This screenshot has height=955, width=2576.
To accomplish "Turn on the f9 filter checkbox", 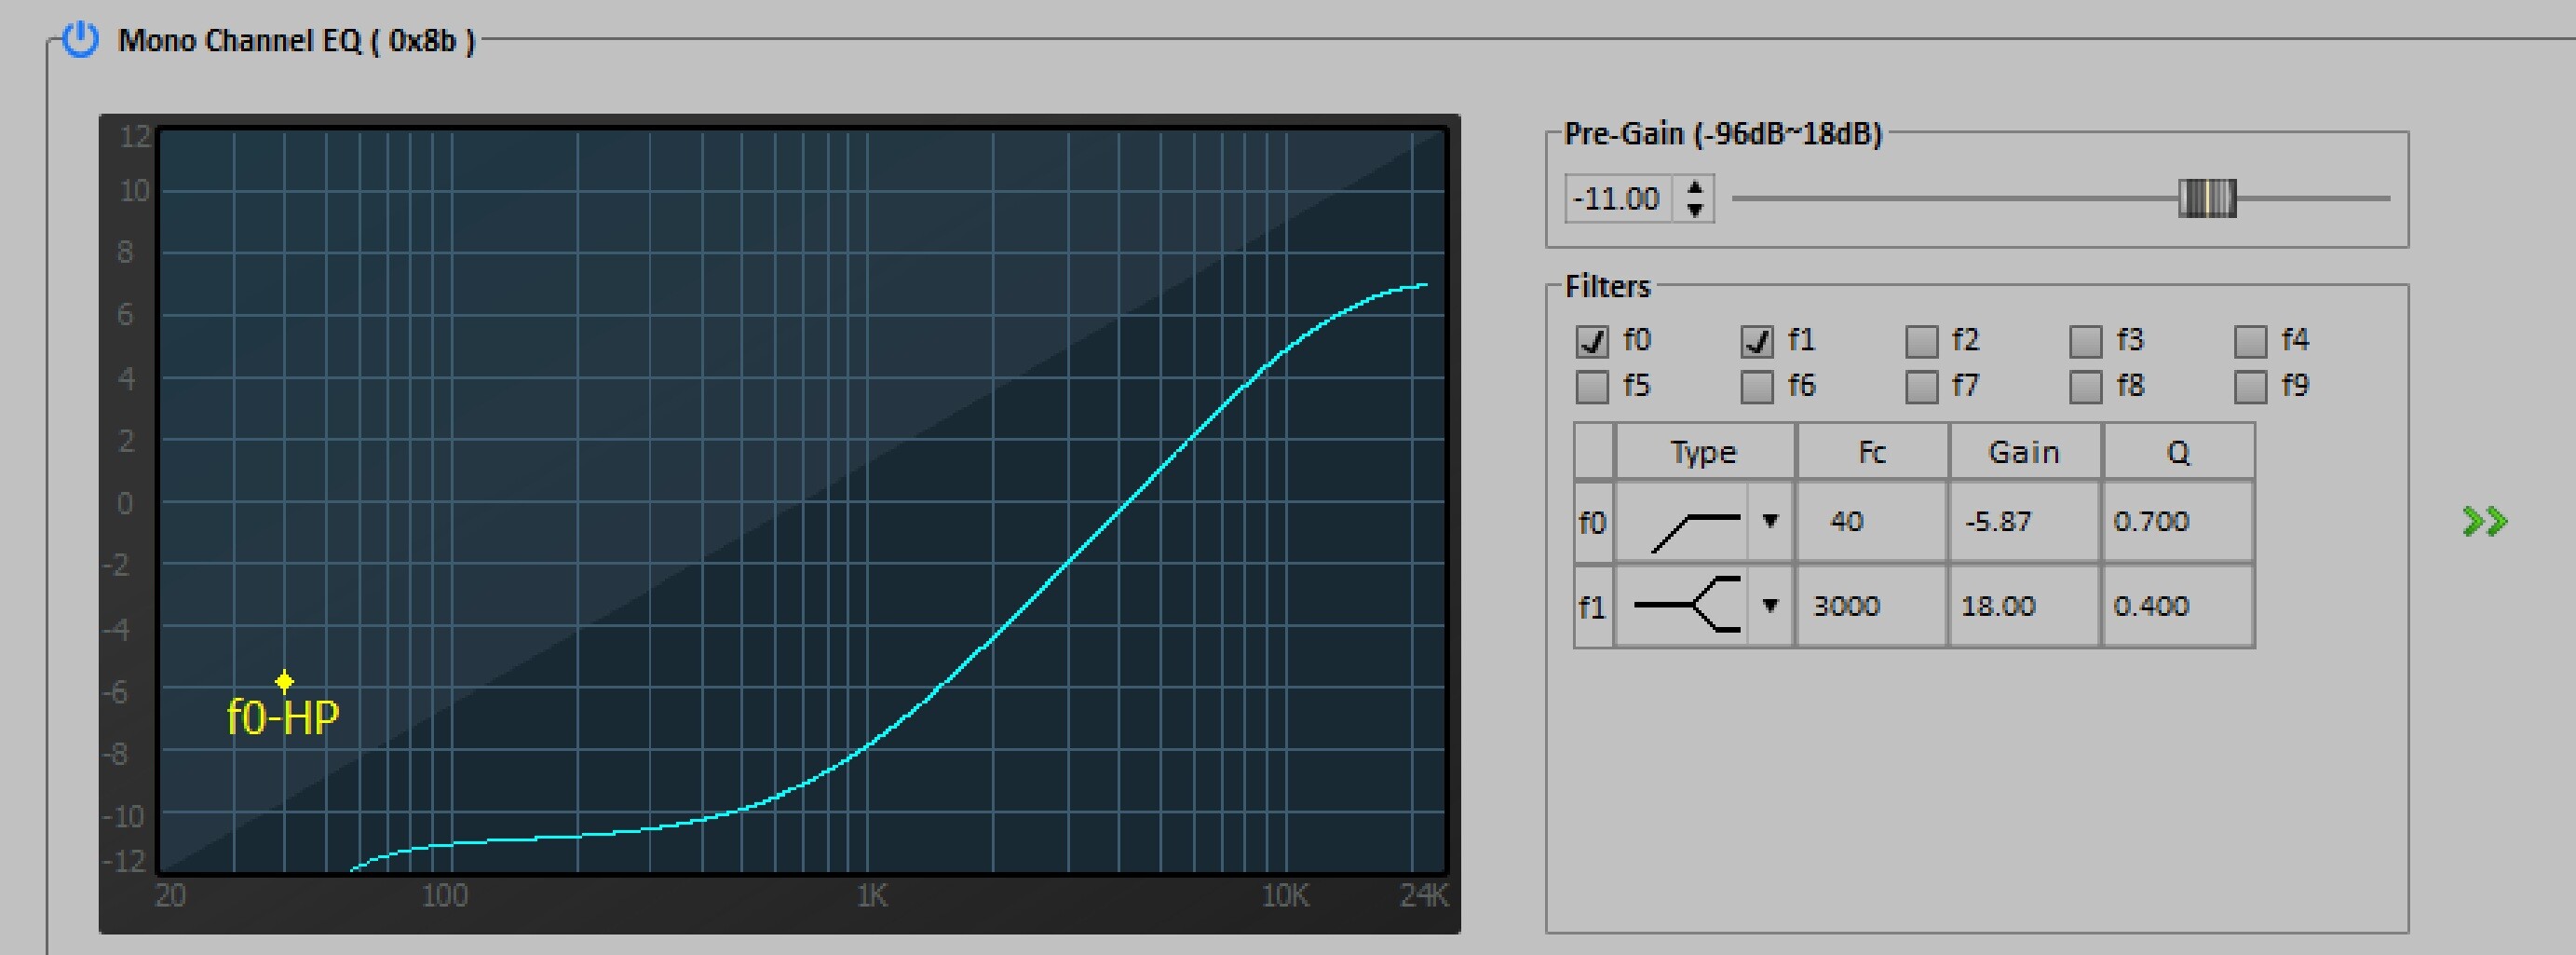I will point(2250,387).
